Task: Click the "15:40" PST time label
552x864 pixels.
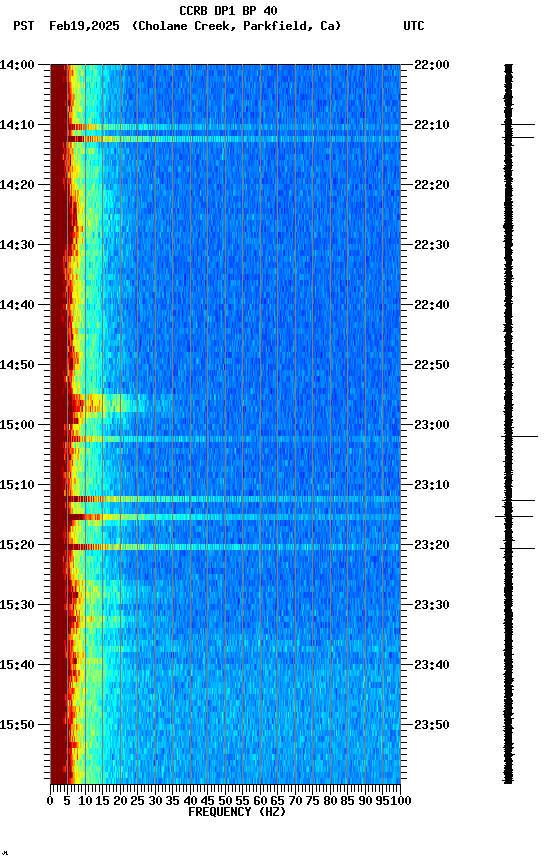Action: [17, 666]
